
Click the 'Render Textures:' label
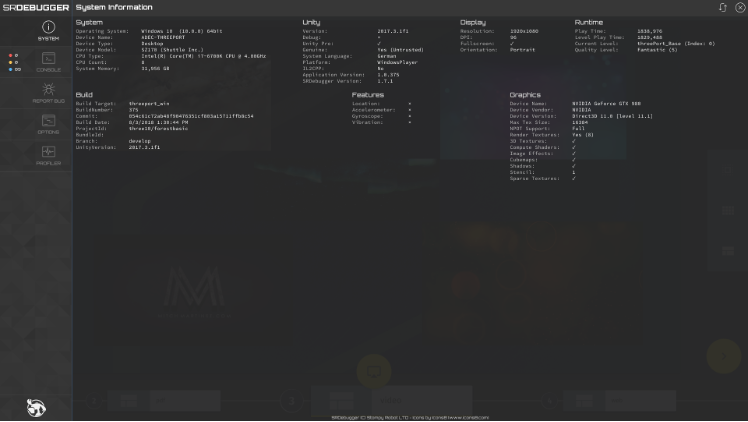(534, 135)
